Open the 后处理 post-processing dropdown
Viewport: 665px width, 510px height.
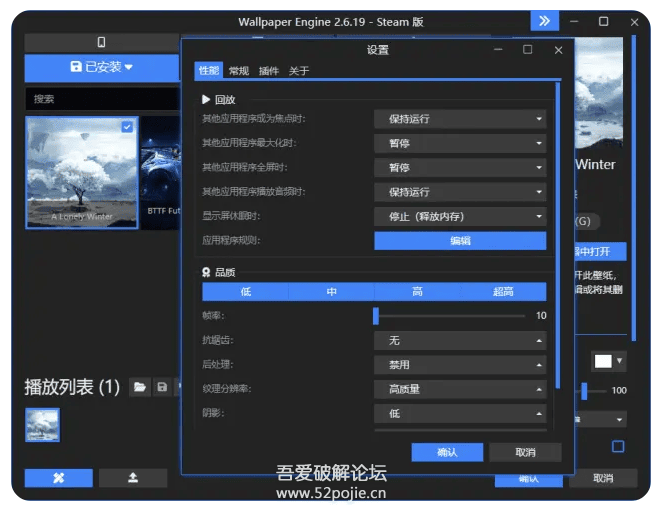(x=460, y=365)
